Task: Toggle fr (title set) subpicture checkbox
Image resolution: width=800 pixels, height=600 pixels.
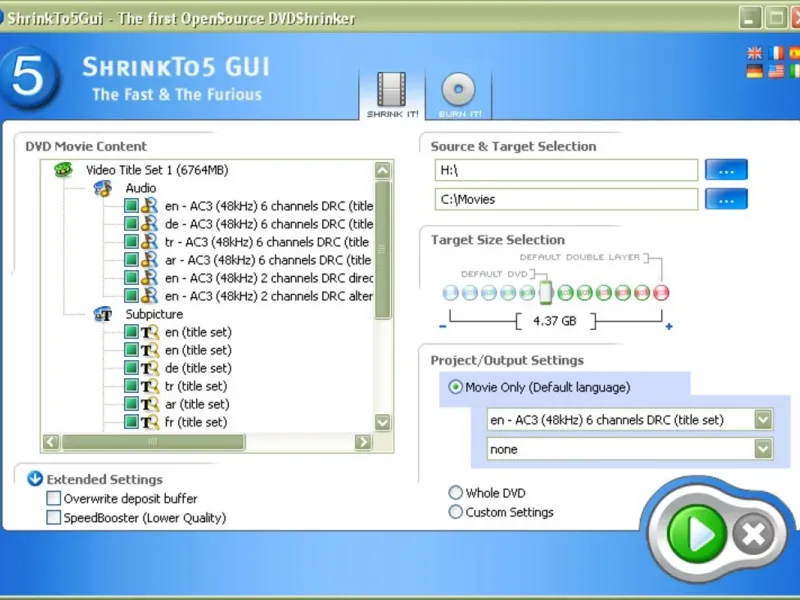Action: 131,422
